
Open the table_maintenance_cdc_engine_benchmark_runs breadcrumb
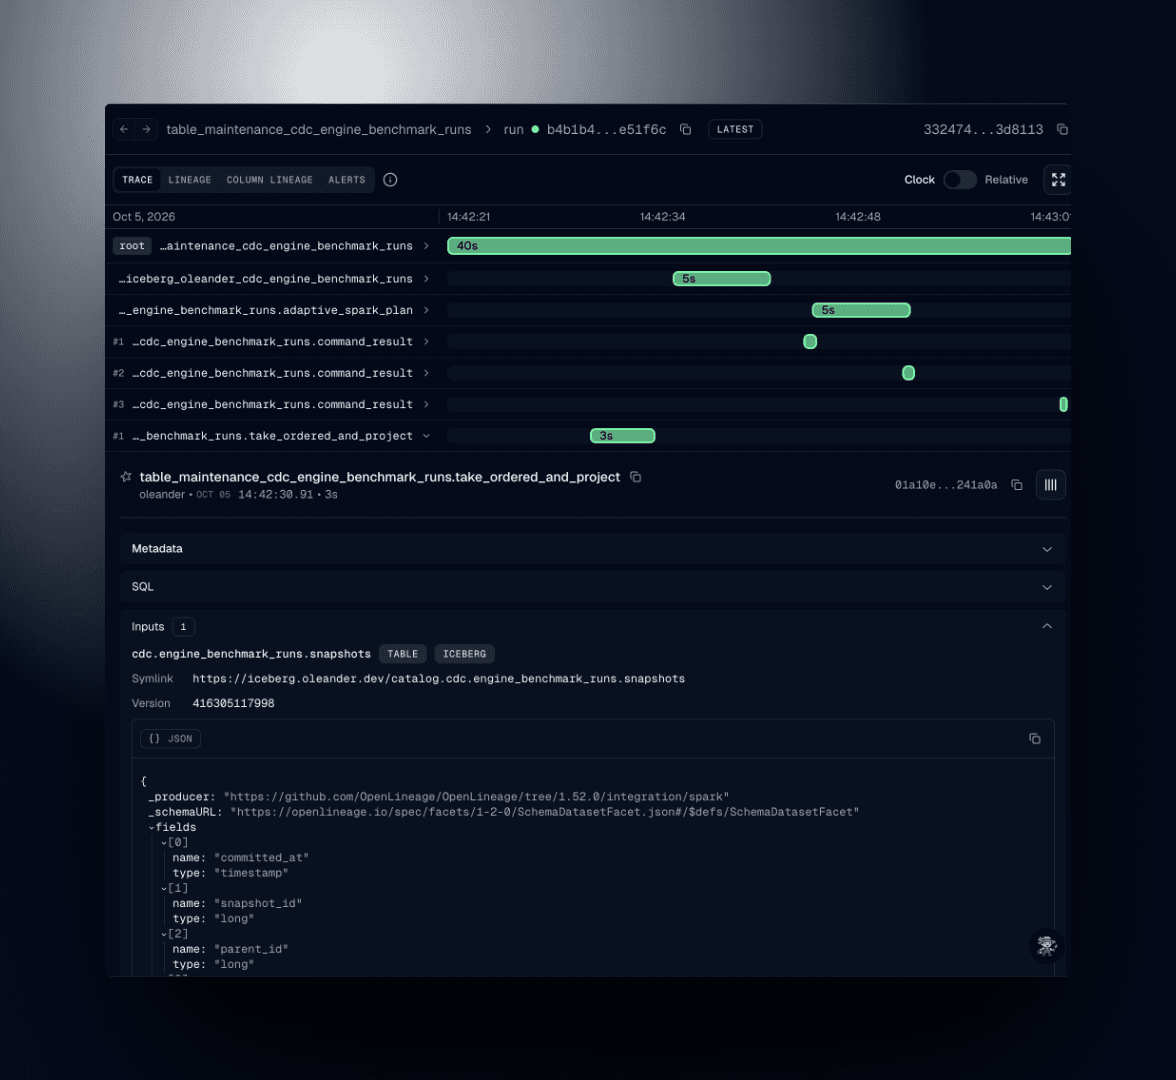[x=319, y=130]
